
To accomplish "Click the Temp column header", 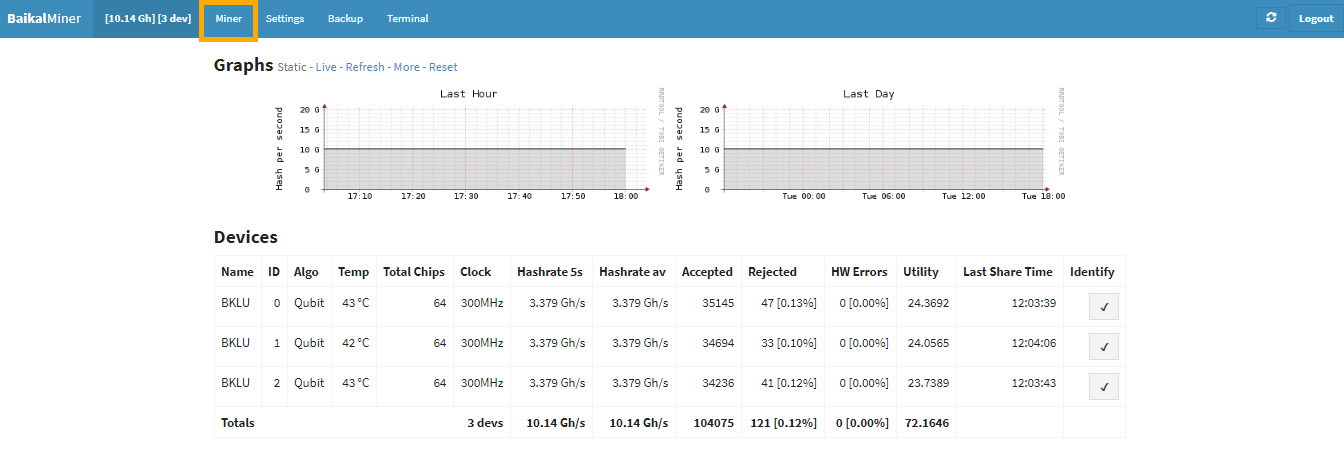I will 353,272.
